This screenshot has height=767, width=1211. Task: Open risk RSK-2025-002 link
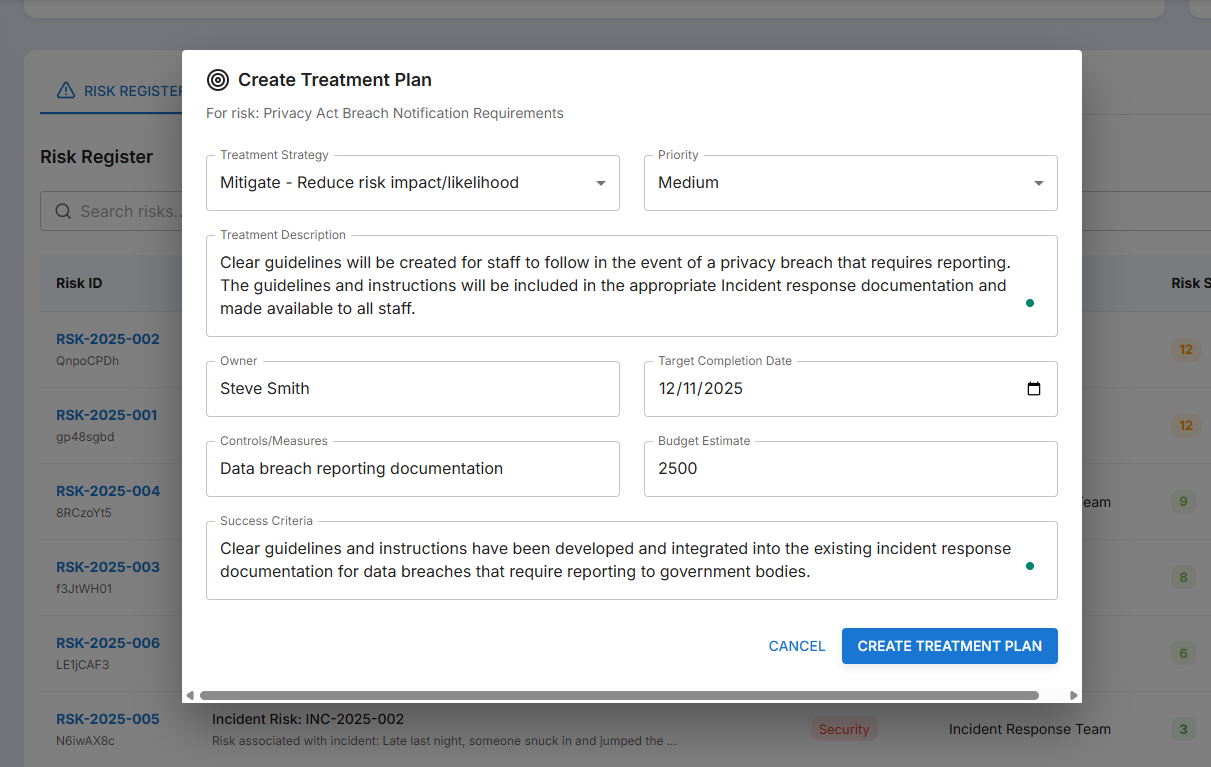click(108, 339)
